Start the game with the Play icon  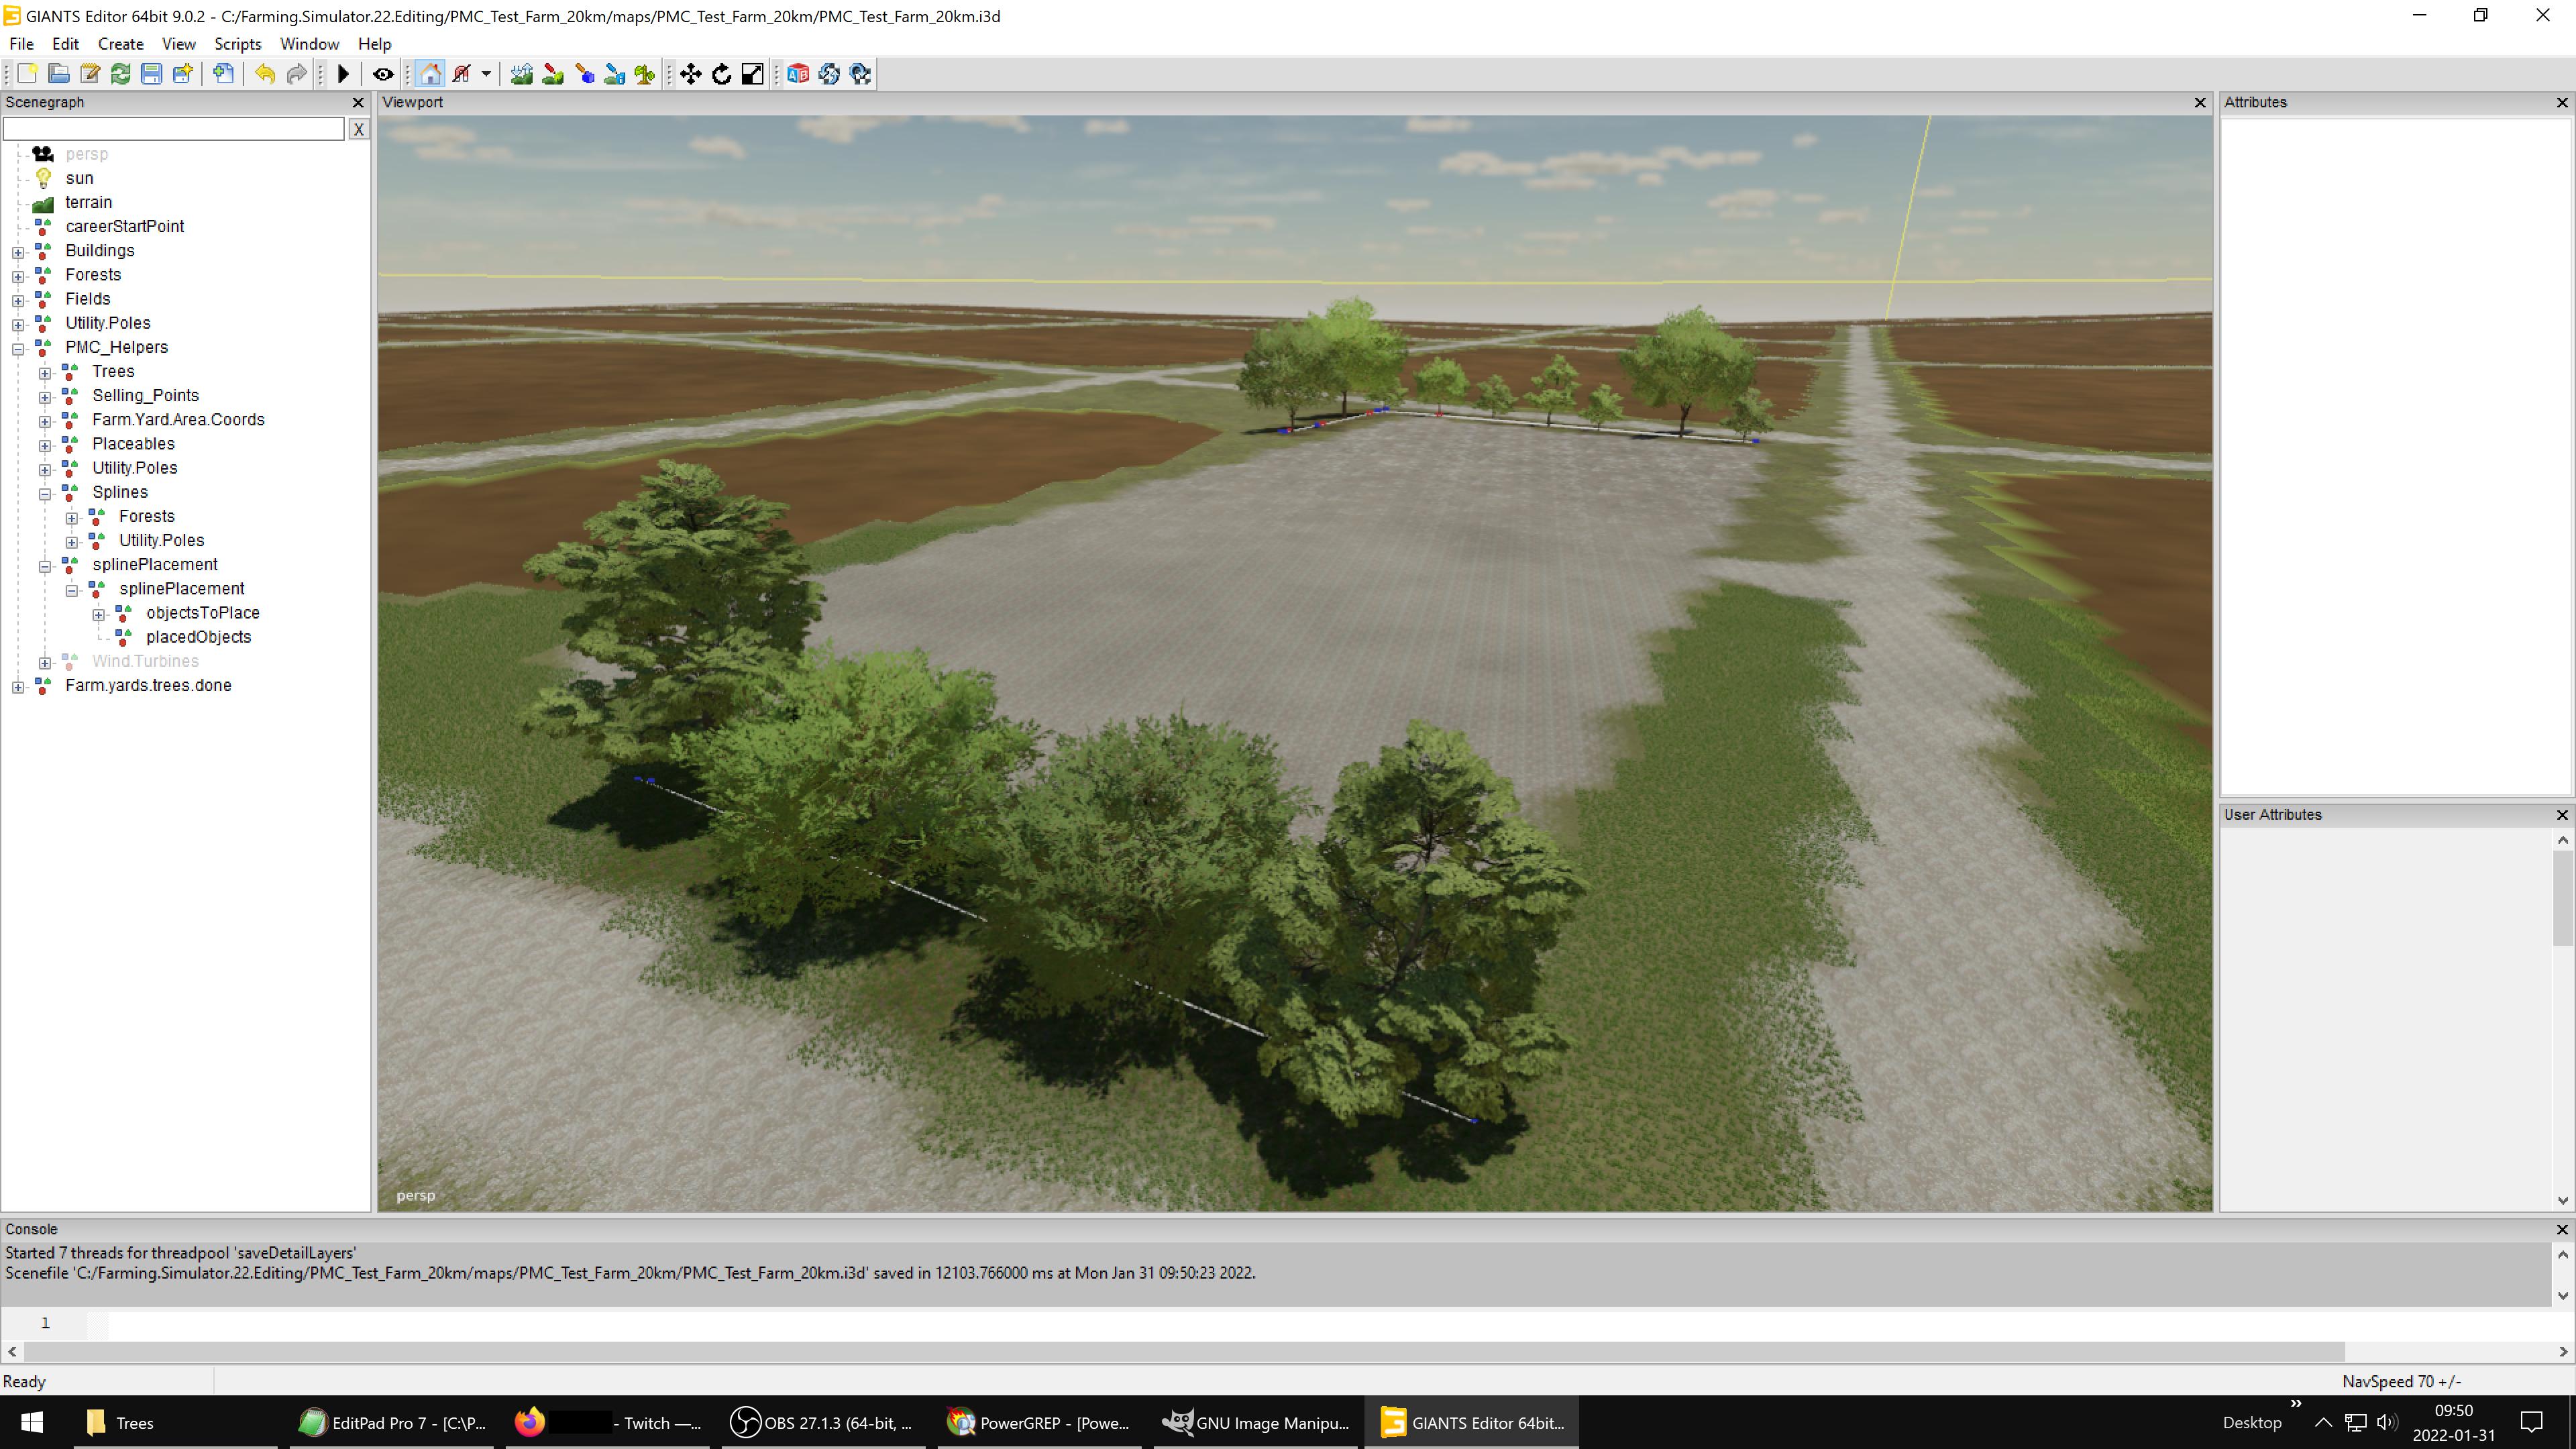tap(343, 74)
